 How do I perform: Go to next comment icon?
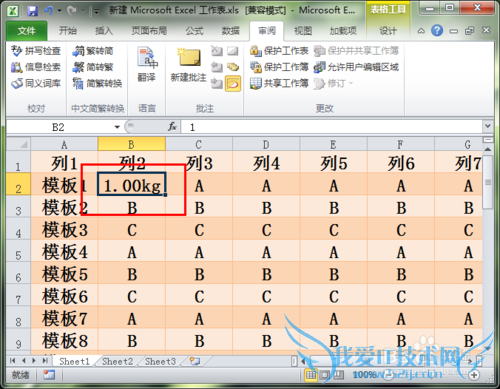[x=217, y=83]
